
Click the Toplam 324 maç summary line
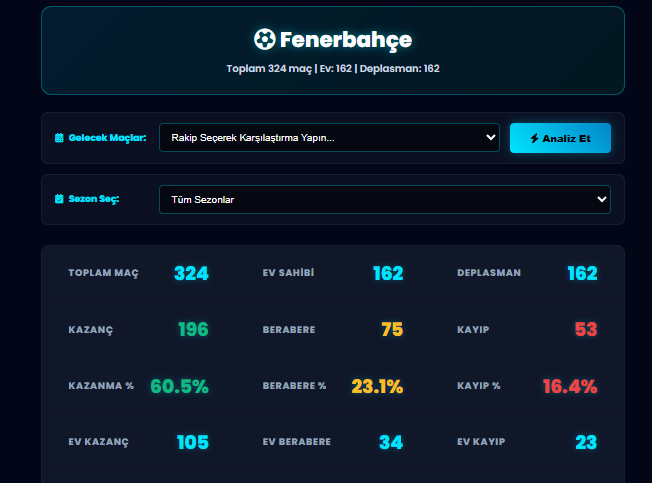(x=333, y=69)
